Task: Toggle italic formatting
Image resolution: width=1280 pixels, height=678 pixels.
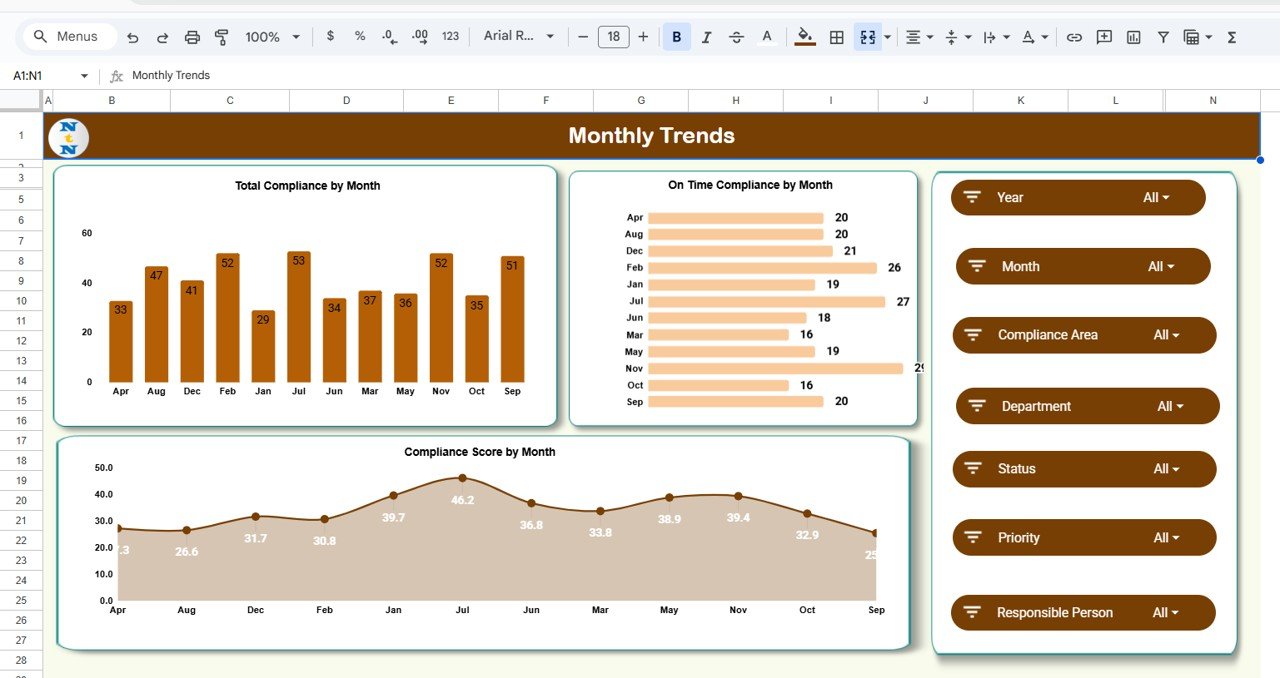Action: pos(707,36)
